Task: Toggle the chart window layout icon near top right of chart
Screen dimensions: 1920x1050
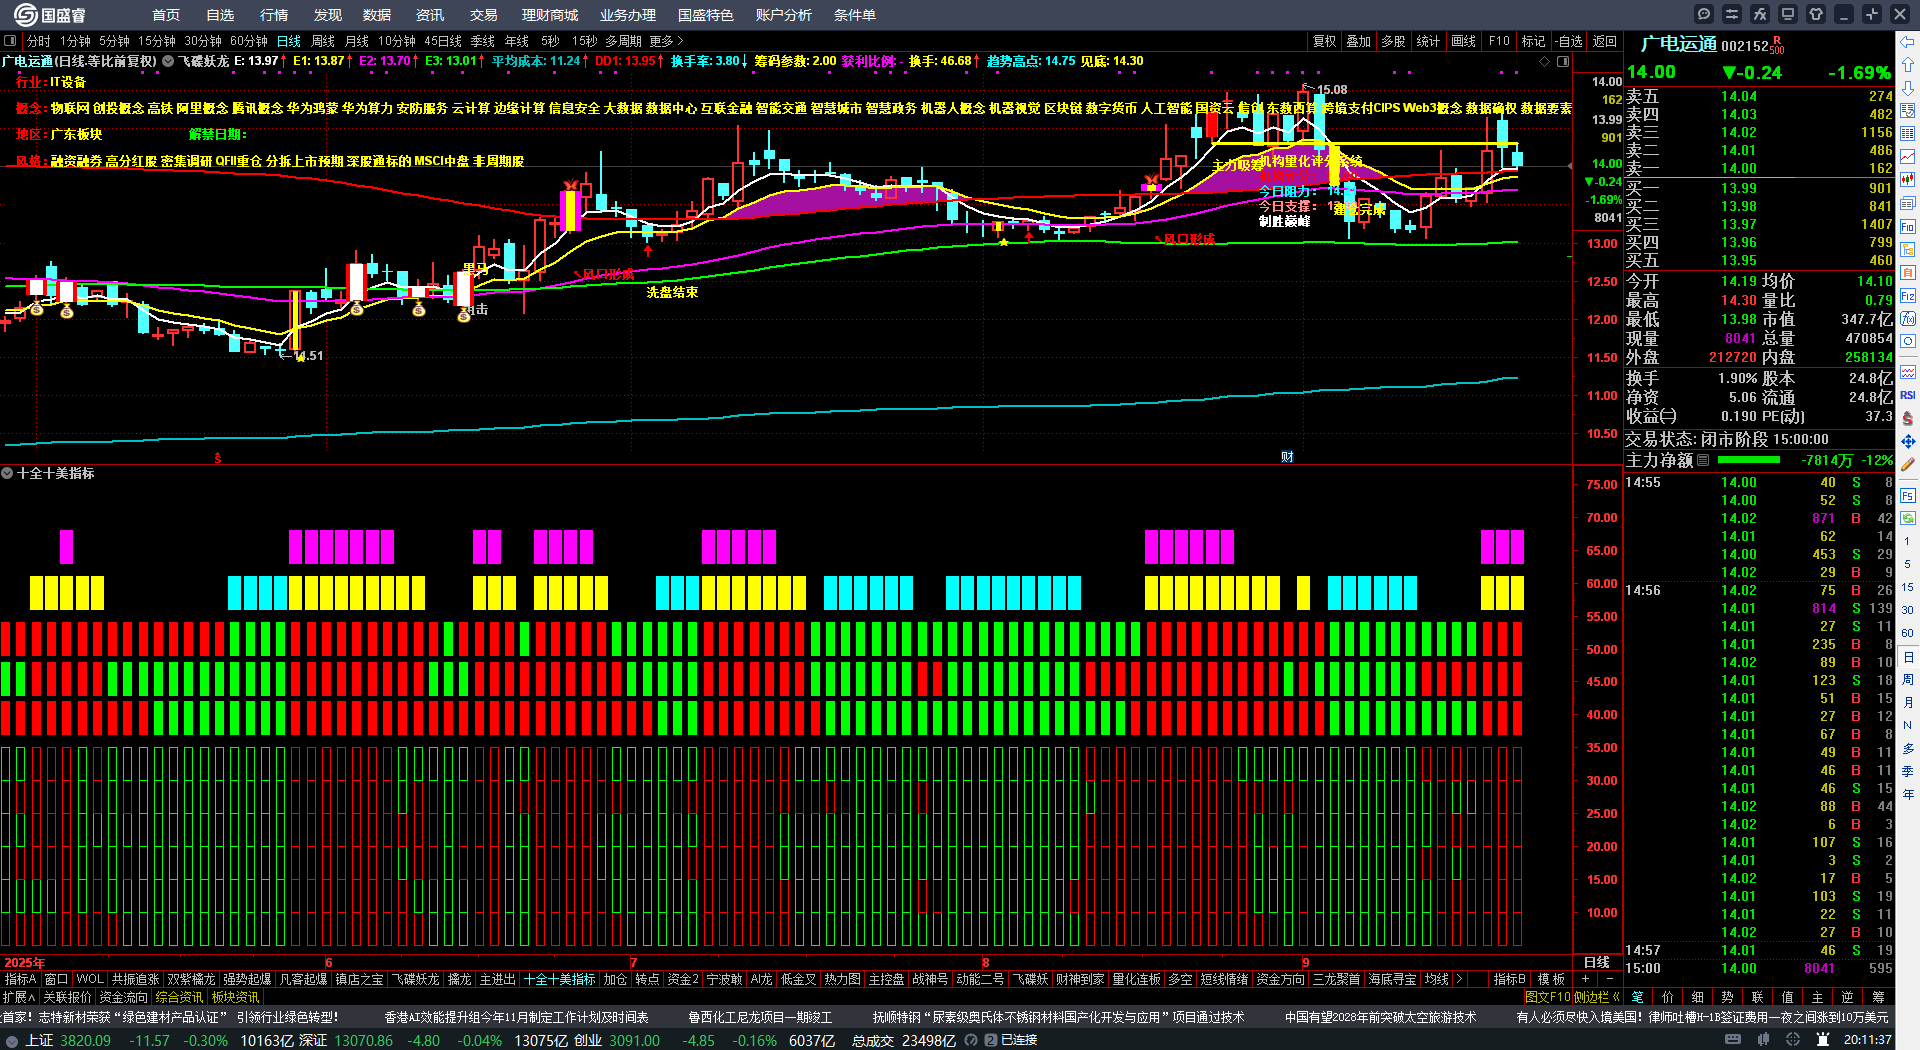Action: pos(1563,62)
